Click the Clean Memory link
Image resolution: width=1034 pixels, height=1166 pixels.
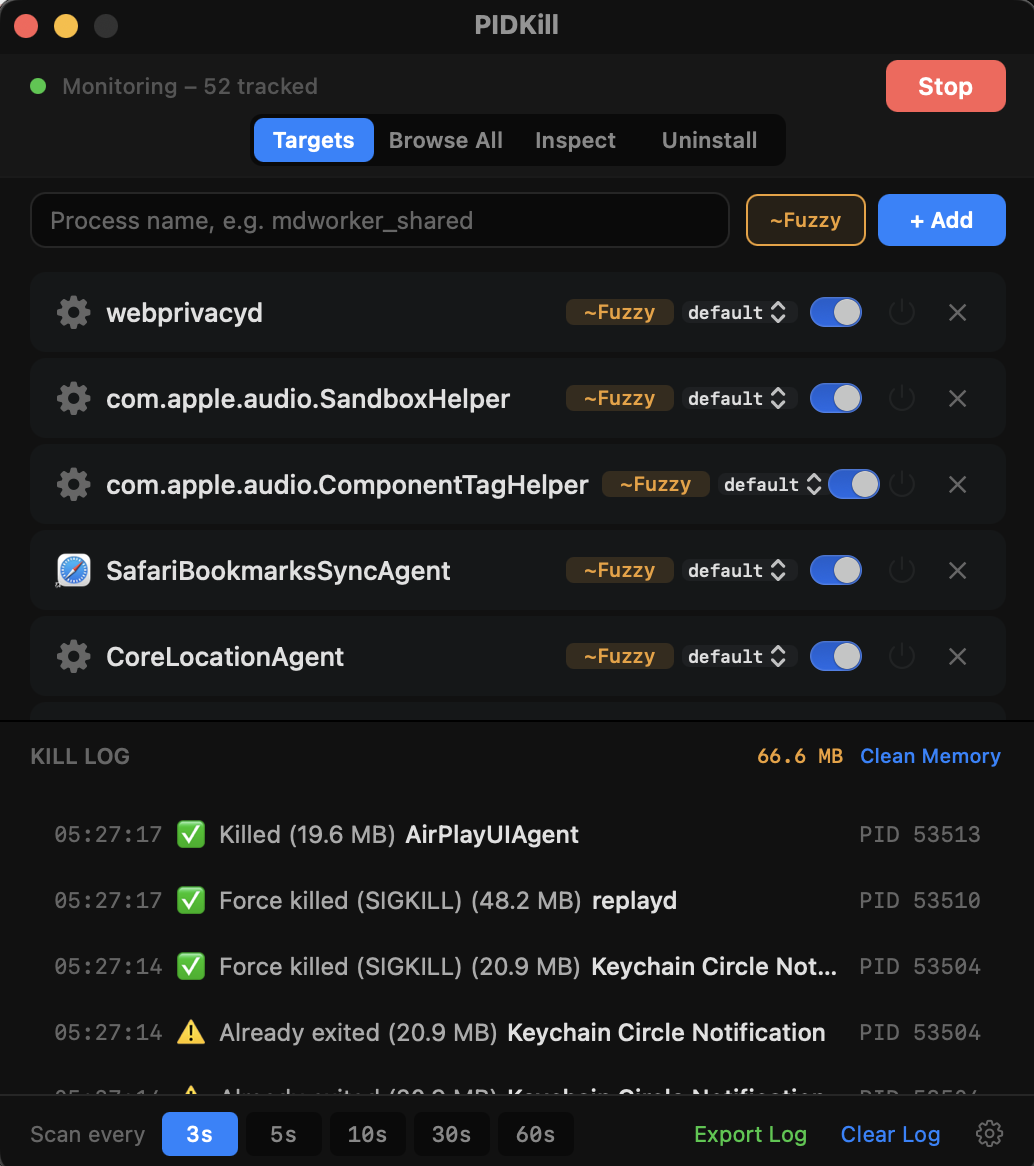930,756
